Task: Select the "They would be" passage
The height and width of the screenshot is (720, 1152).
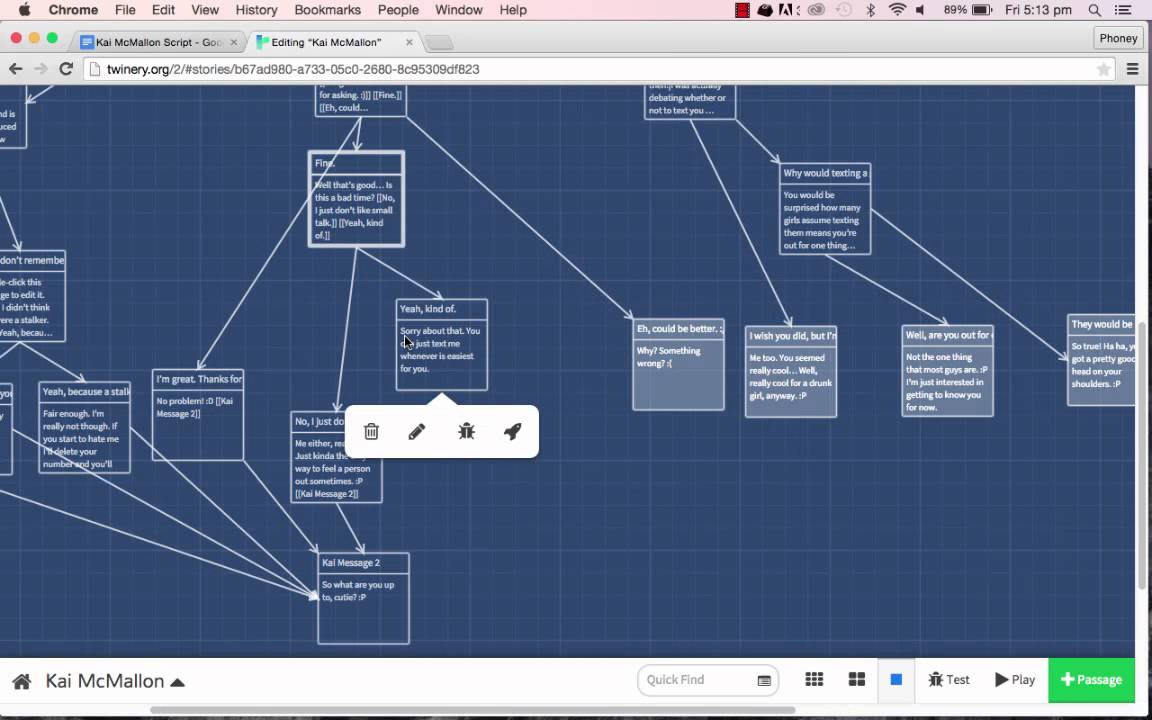Action: [x=1101, y=360]
